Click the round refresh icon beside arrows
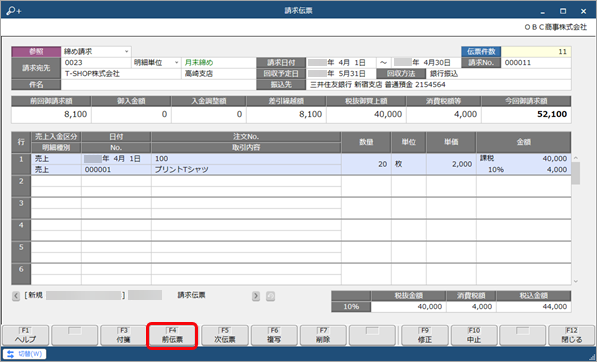597x362 pixels. (x=270, y=296)
